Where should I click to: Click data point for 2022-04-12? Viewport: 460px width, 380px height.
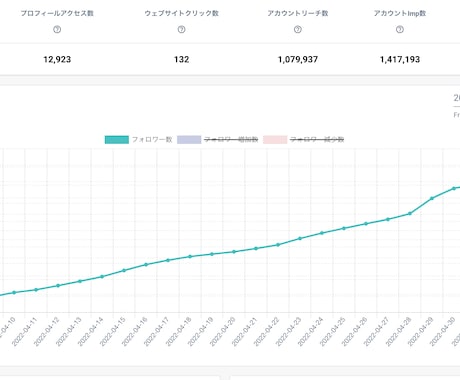pyautogui.click(x=58, y=285)
